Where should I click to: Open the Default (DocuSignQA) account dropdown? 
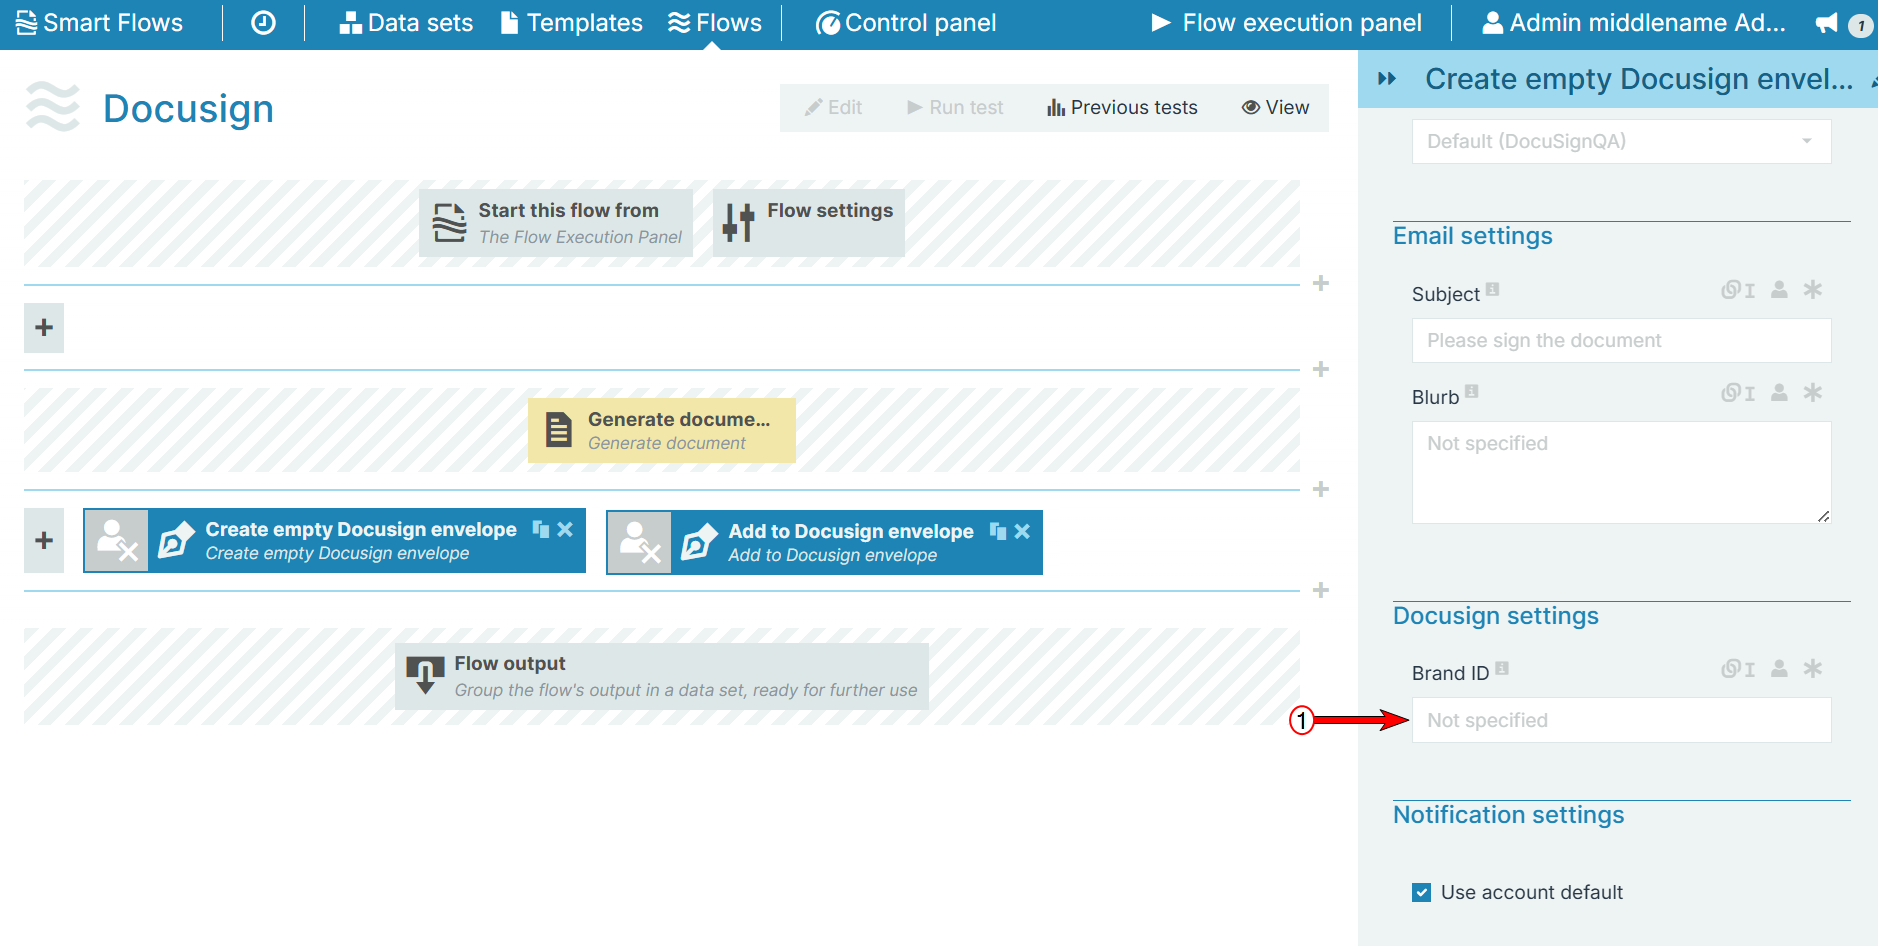pos(1620,141)
